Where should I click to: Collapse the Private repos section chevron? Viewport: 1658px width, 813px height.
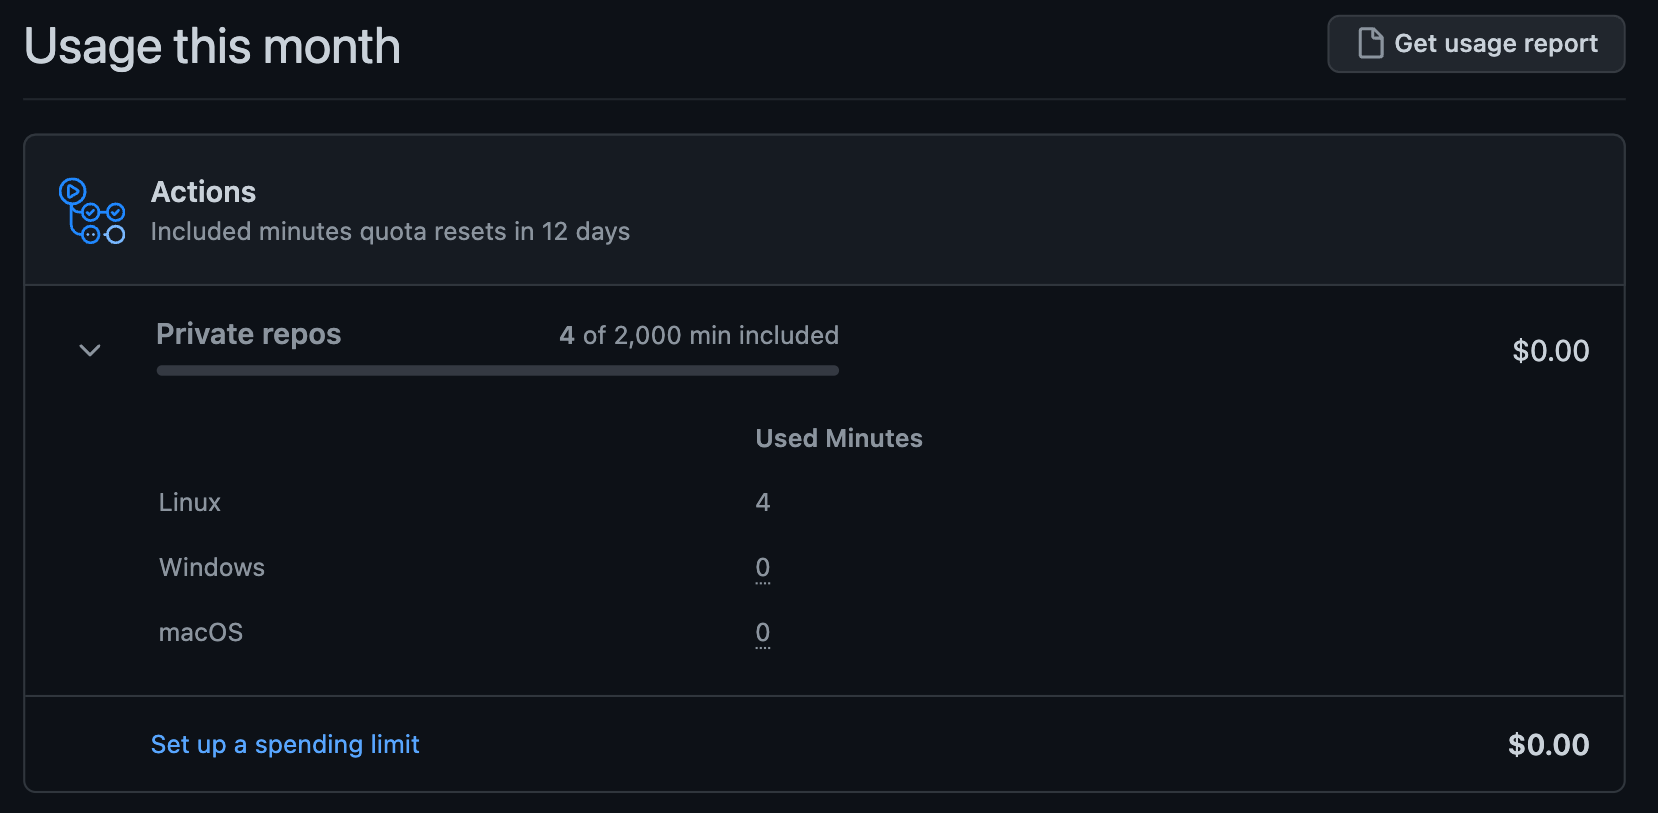tap(90, 350)
